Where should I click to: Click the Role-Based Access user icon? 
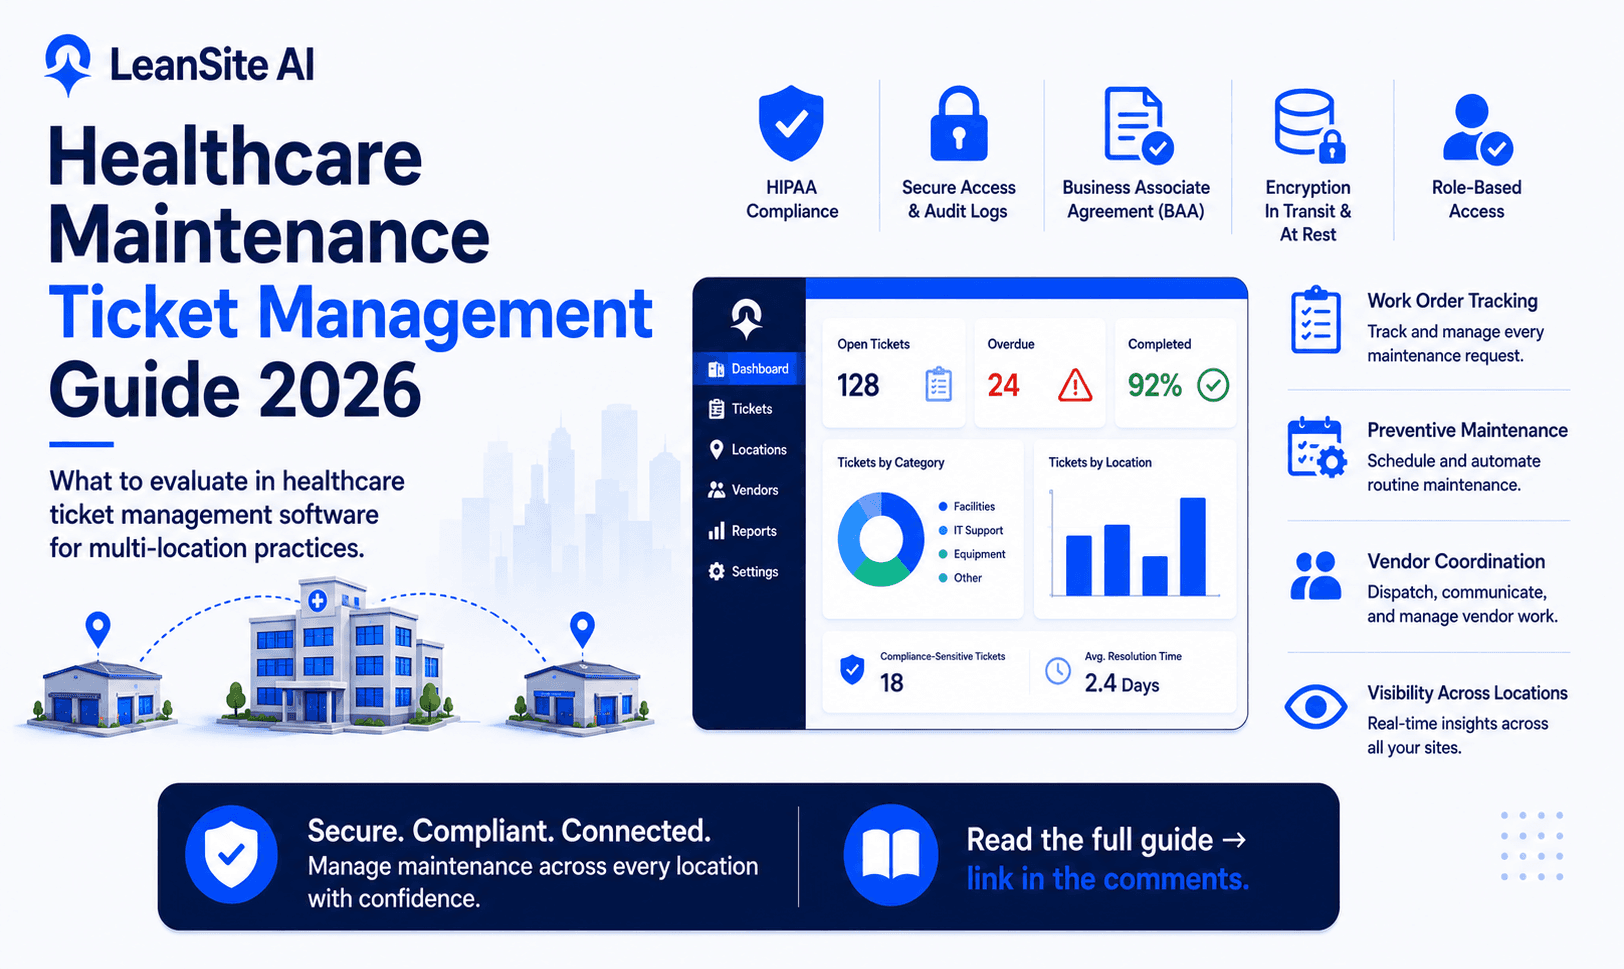pos(1477,129)
